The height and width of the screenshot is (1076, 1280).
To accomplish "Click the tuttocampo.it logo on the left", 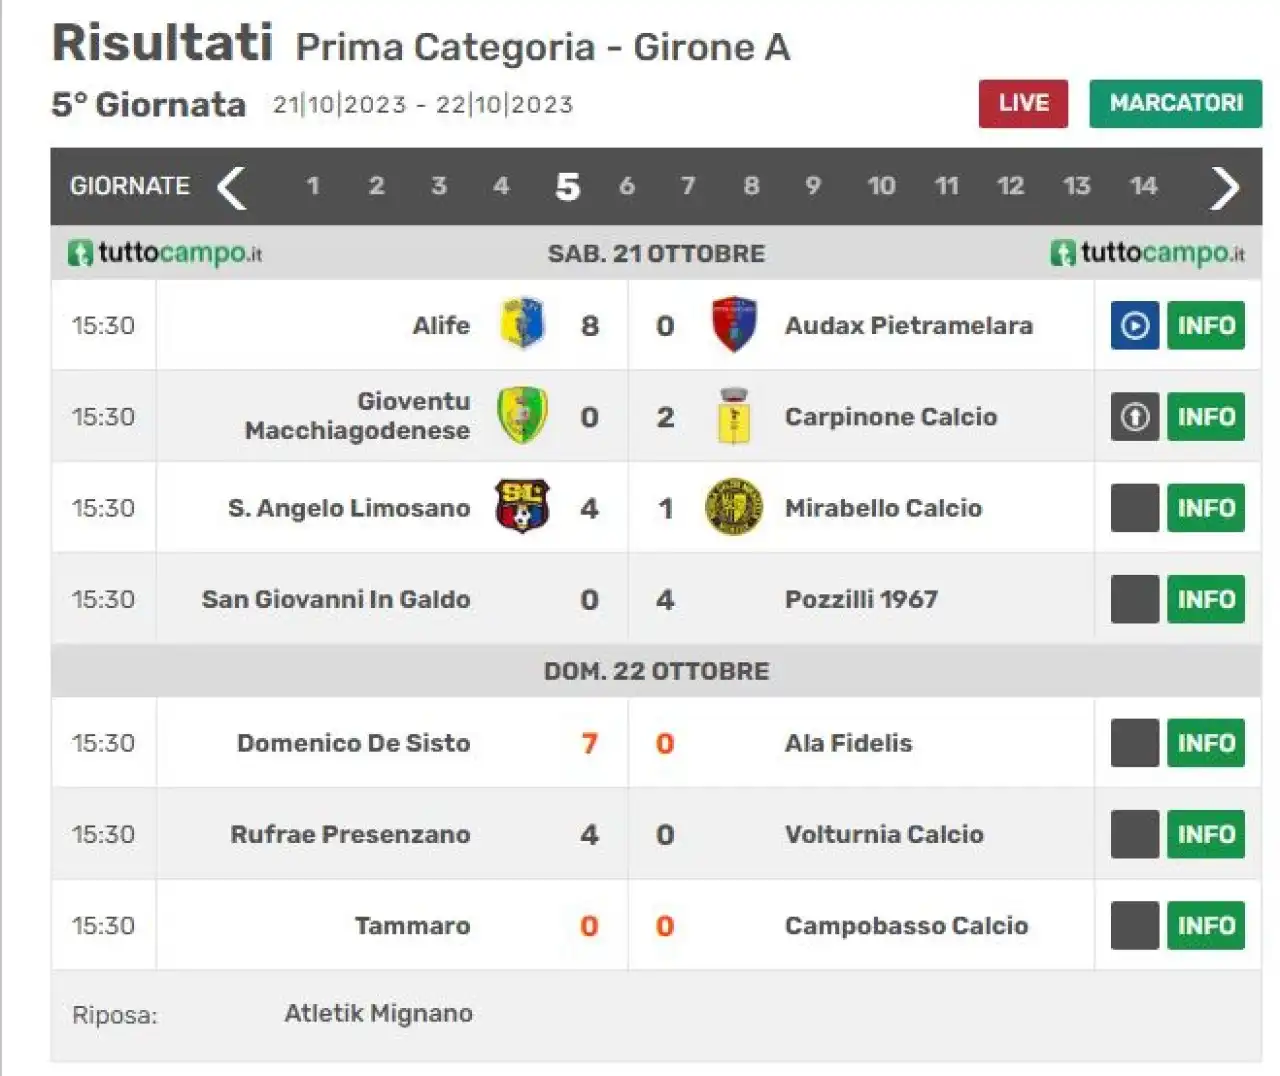I will 165,253.
